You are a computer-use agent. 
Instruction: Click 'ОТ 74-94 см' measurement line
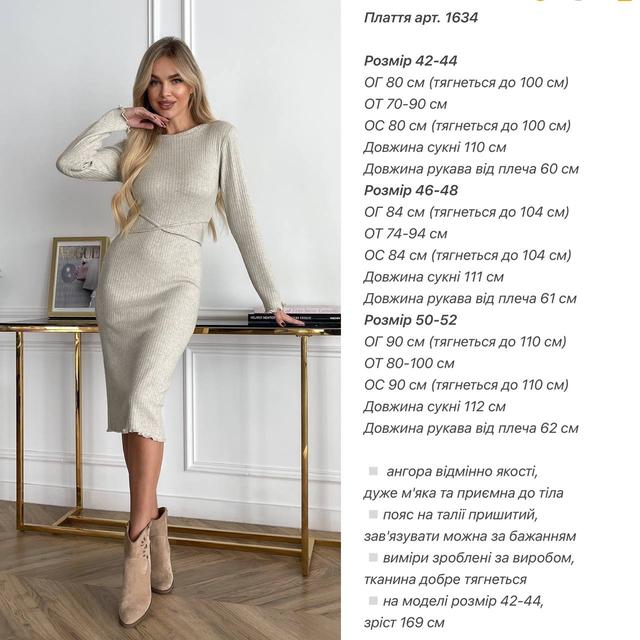(x=405, y=234)
